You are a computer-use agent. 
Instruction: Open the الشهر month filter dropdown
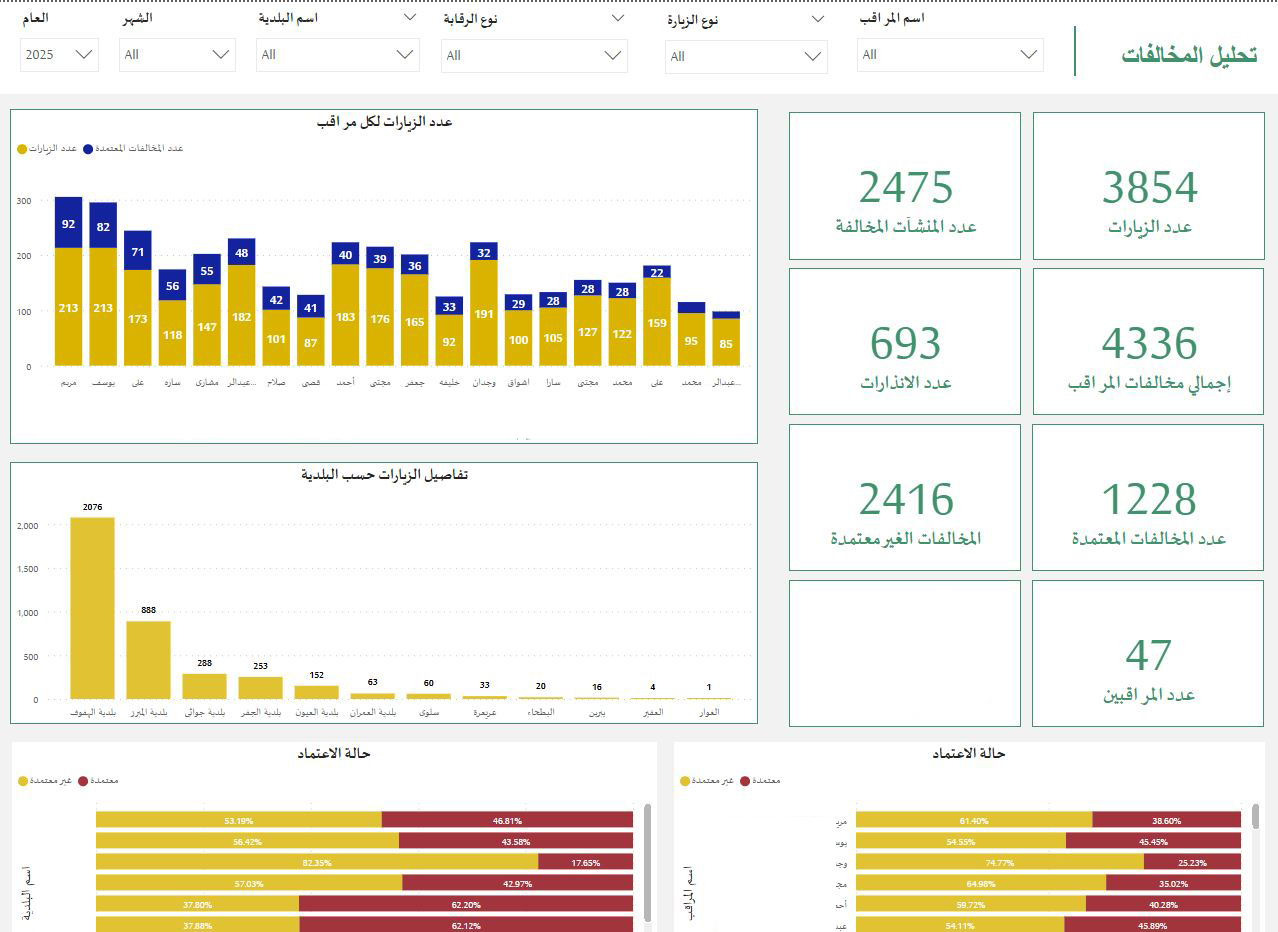(x=177, y=55)
